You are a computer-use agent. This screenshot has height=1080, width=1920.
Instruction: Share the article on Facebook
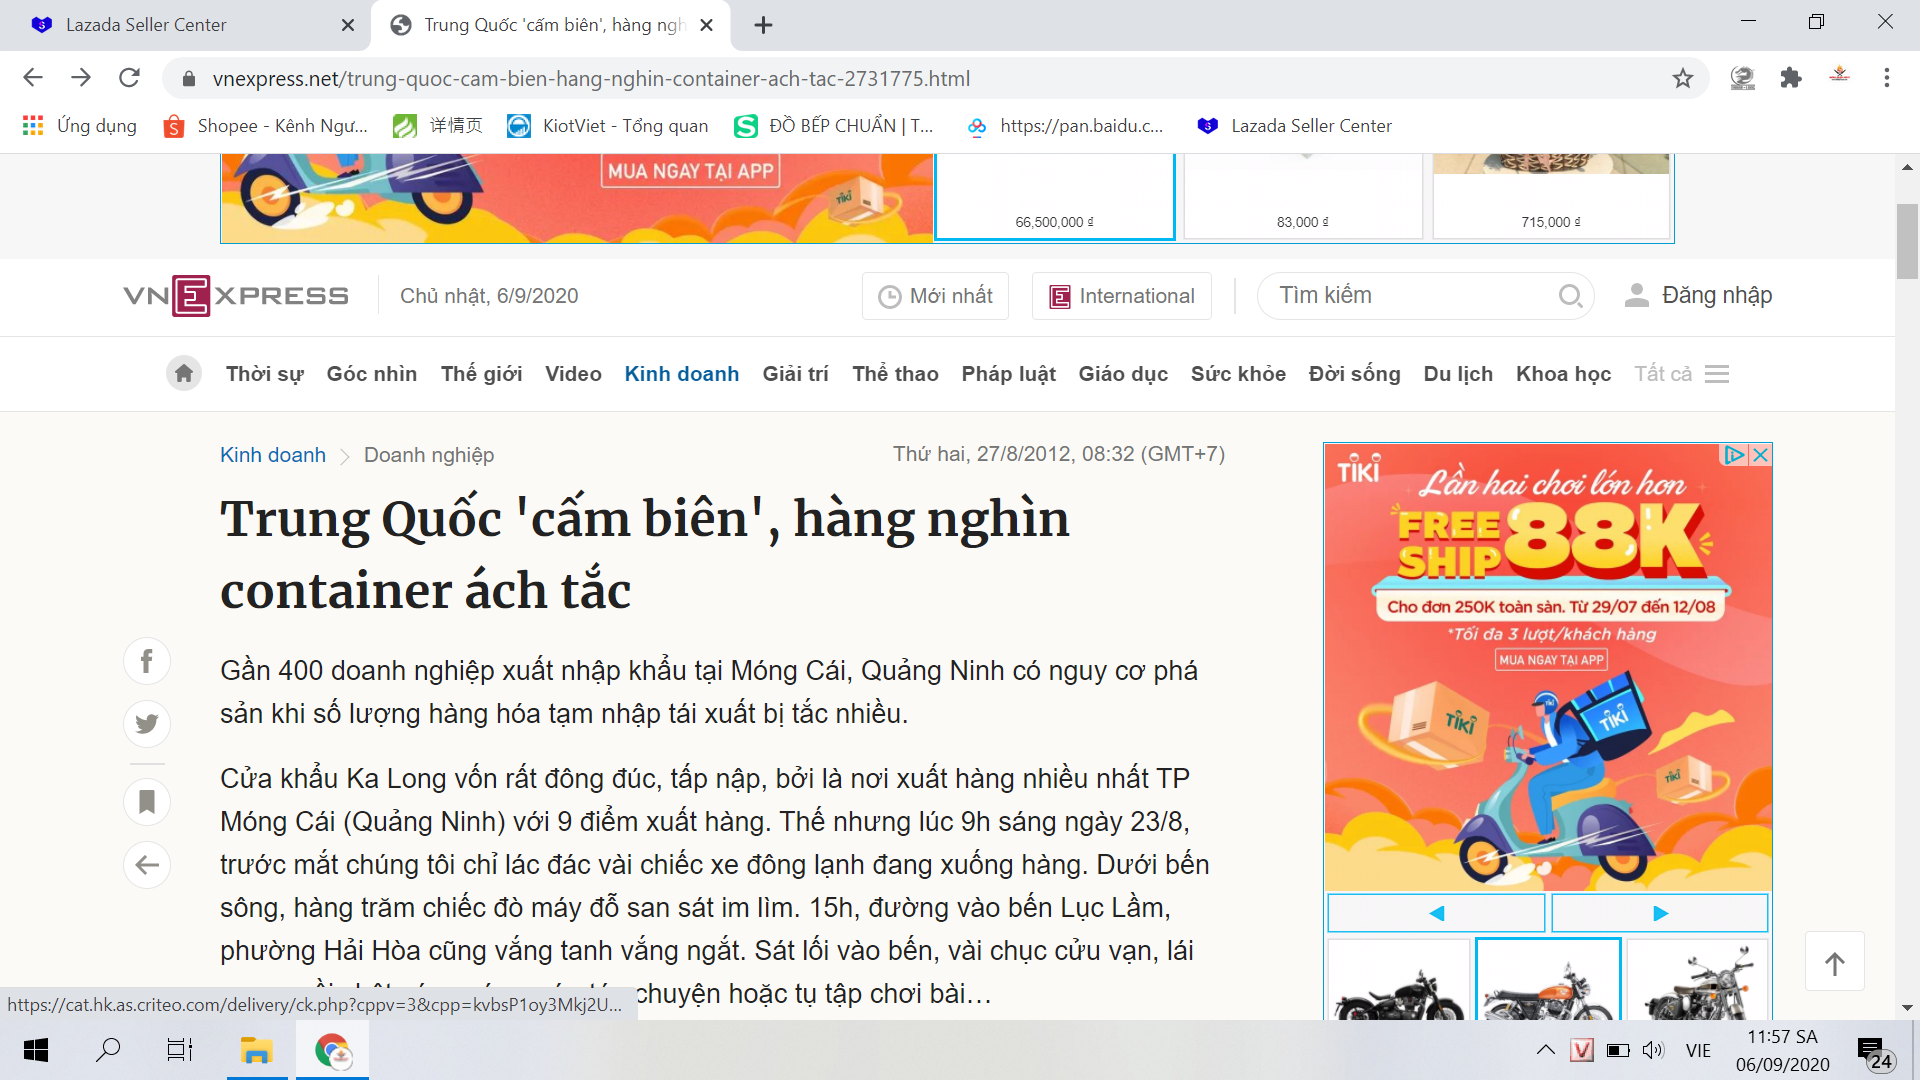tap(147, 661)
